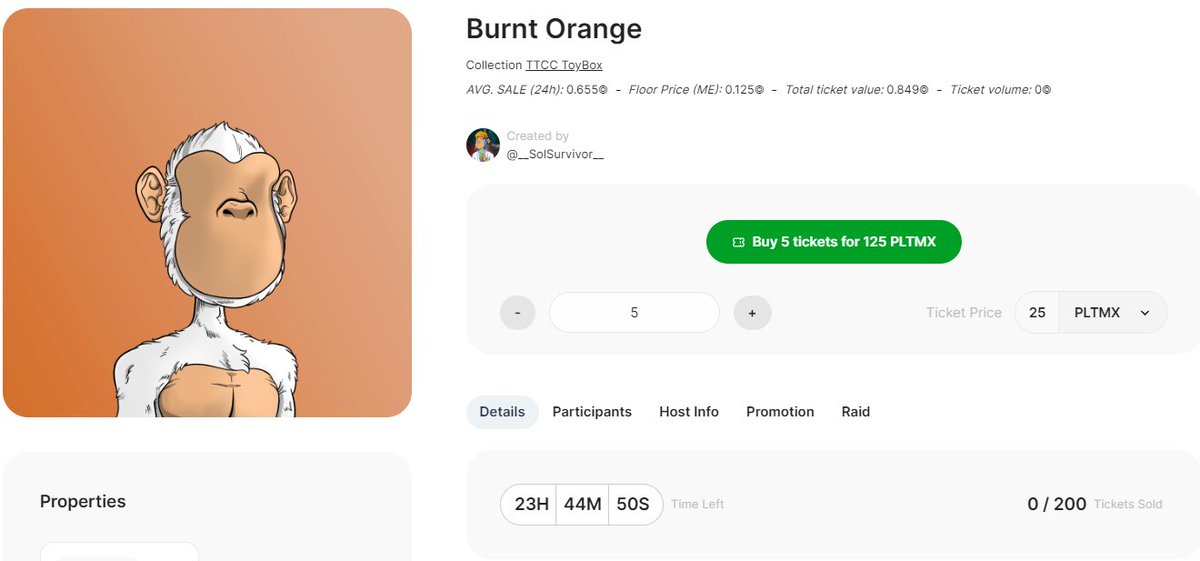Switch to the Promotion tab

(780, 412)
